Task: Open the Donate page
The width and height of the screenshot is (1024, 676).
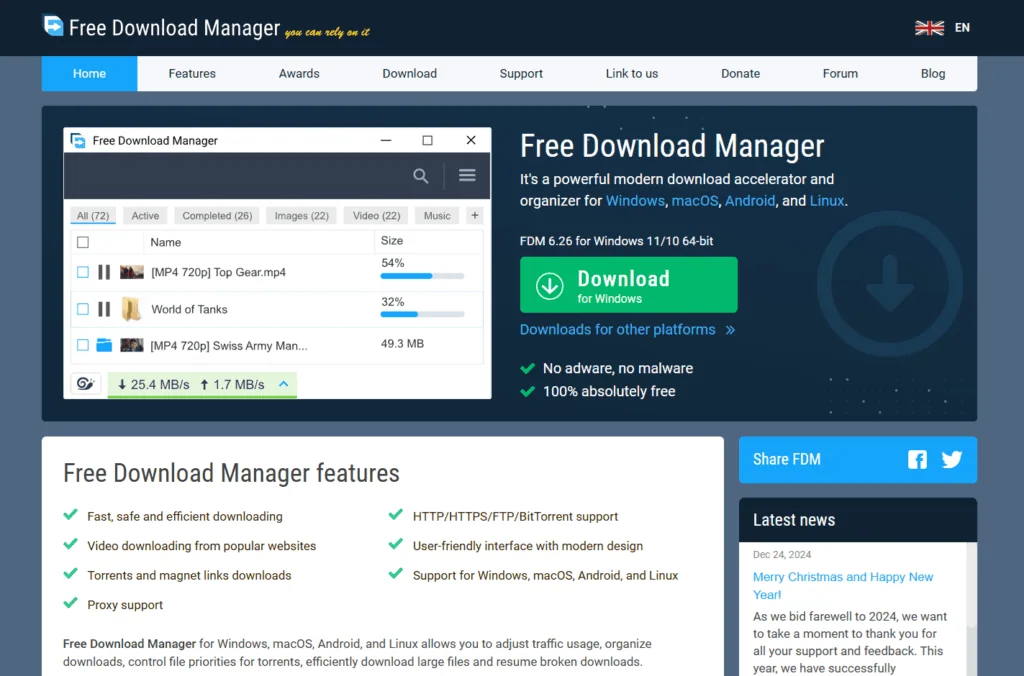Action: [x=741, y=74]
